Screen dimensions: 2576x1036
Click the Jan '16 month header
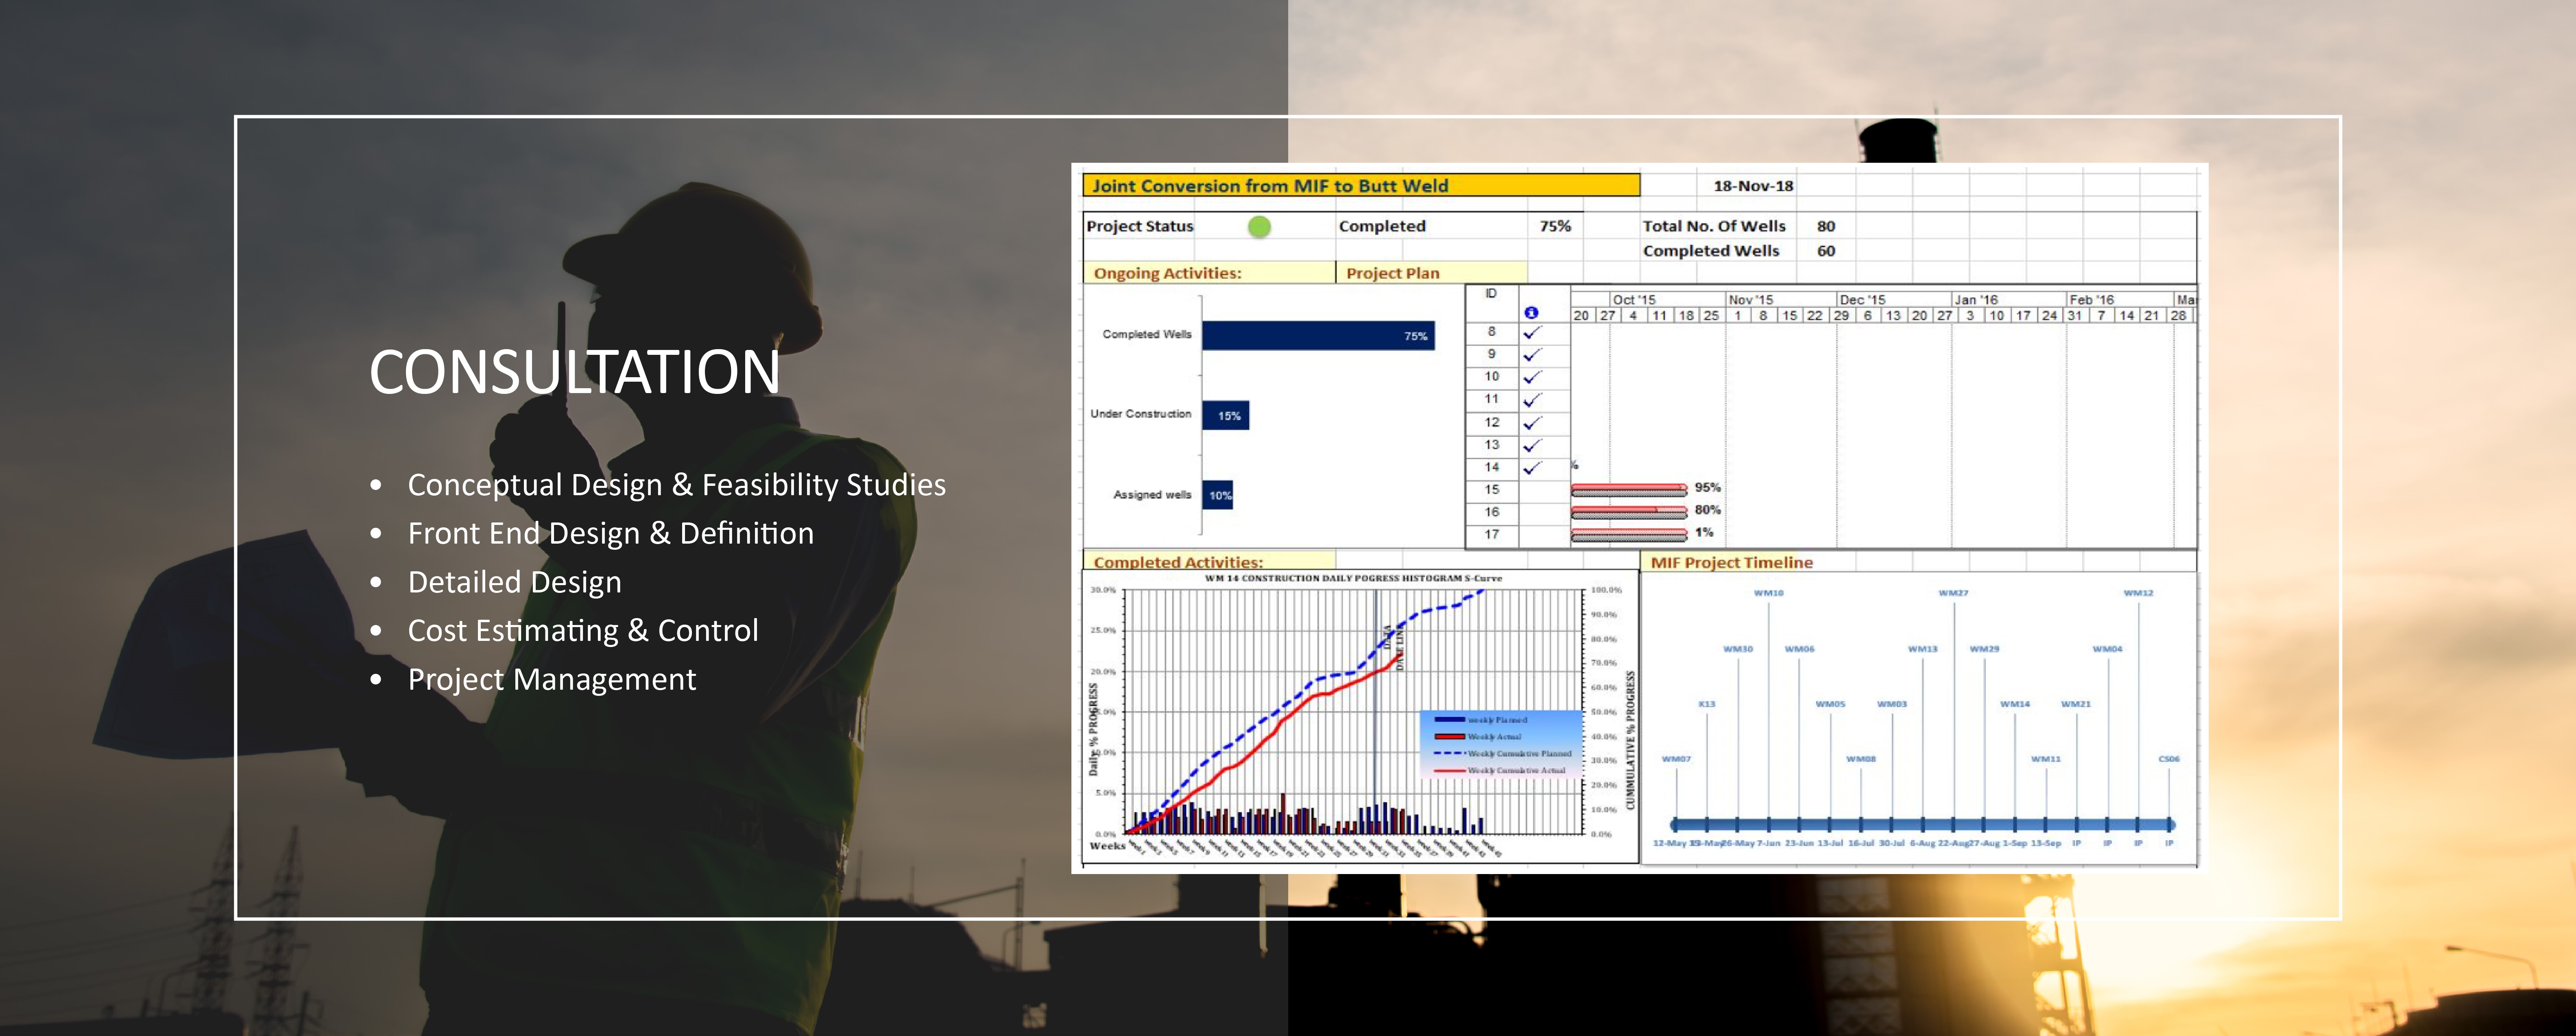(x=1976, y=300)
